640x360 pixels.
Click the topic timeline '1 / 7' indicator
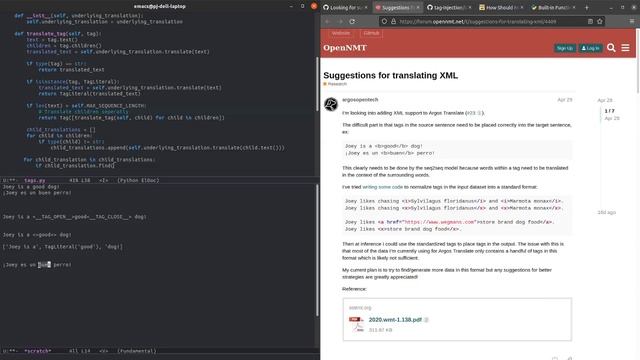pyautogui.click(x=609, y=111)
